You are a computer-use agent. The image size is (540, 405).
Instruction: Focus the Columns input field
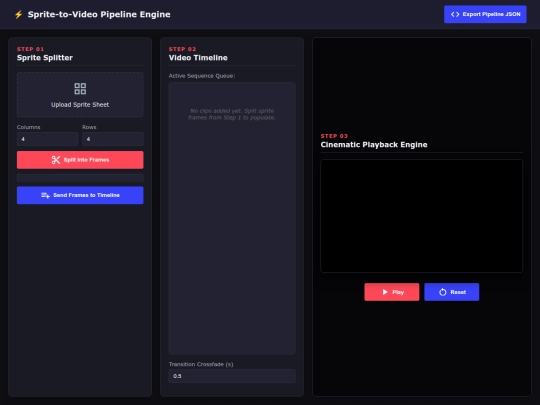tap(47, 139)
